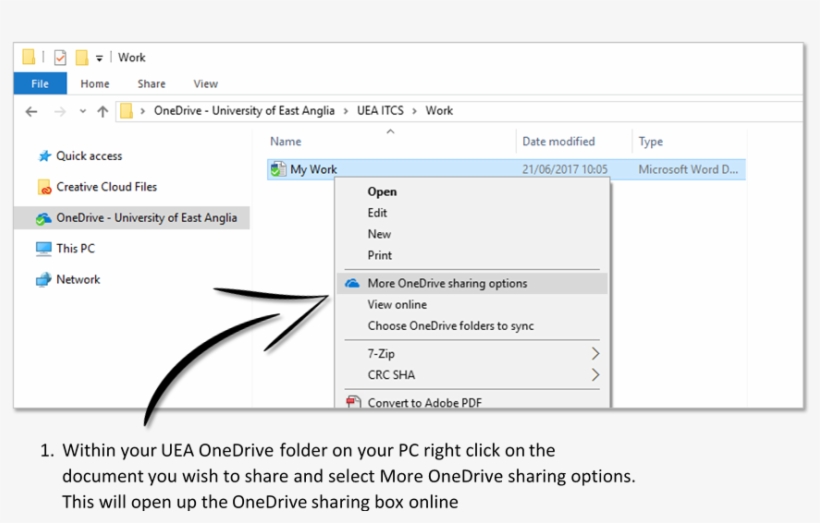The image size is (820, 523).
Task: Sort by Date modified column header
Action: 559,141
